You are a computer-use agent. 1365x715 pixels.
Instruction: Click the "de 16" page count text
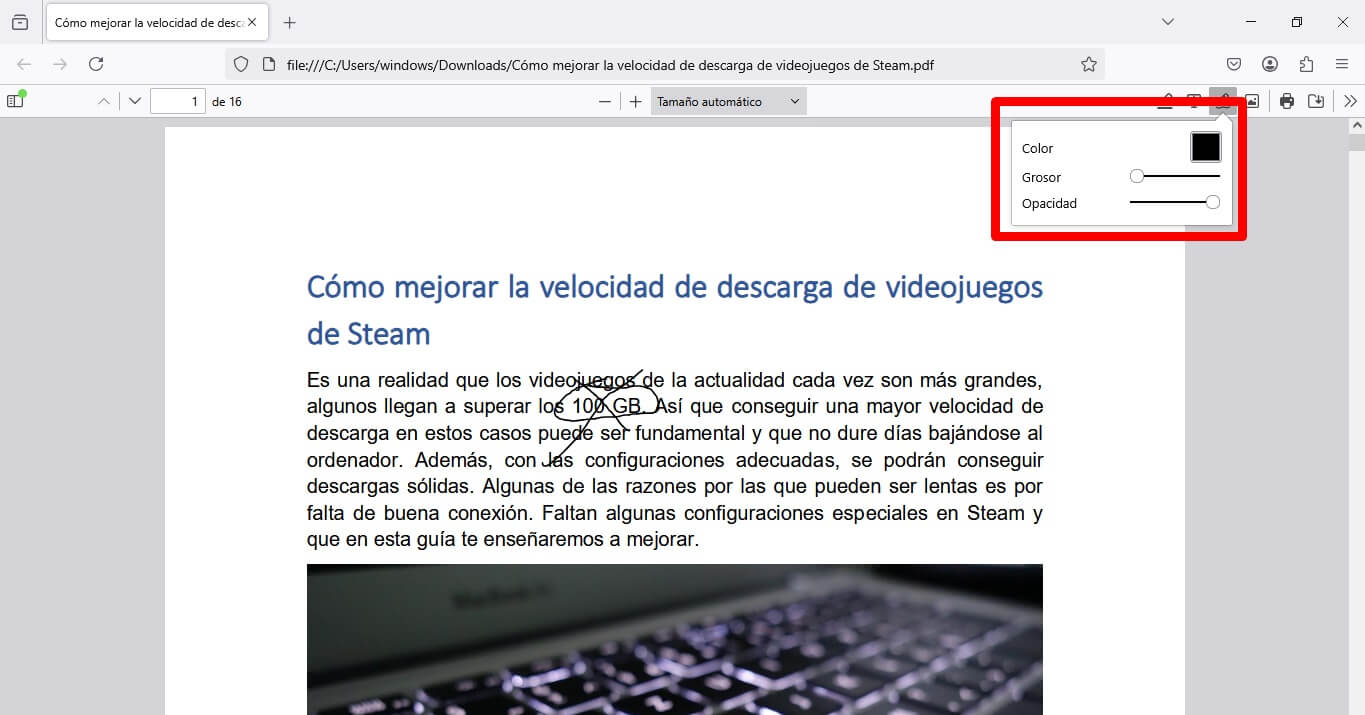tap(227, 101)
